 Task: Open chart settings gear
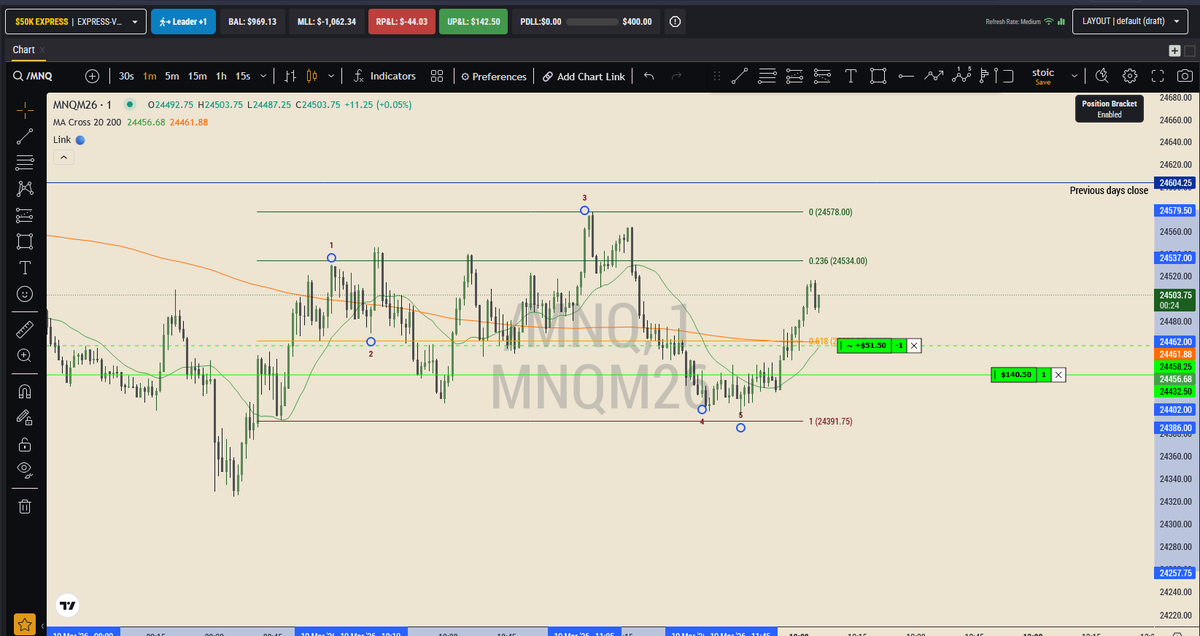(x=1130, y=76)
